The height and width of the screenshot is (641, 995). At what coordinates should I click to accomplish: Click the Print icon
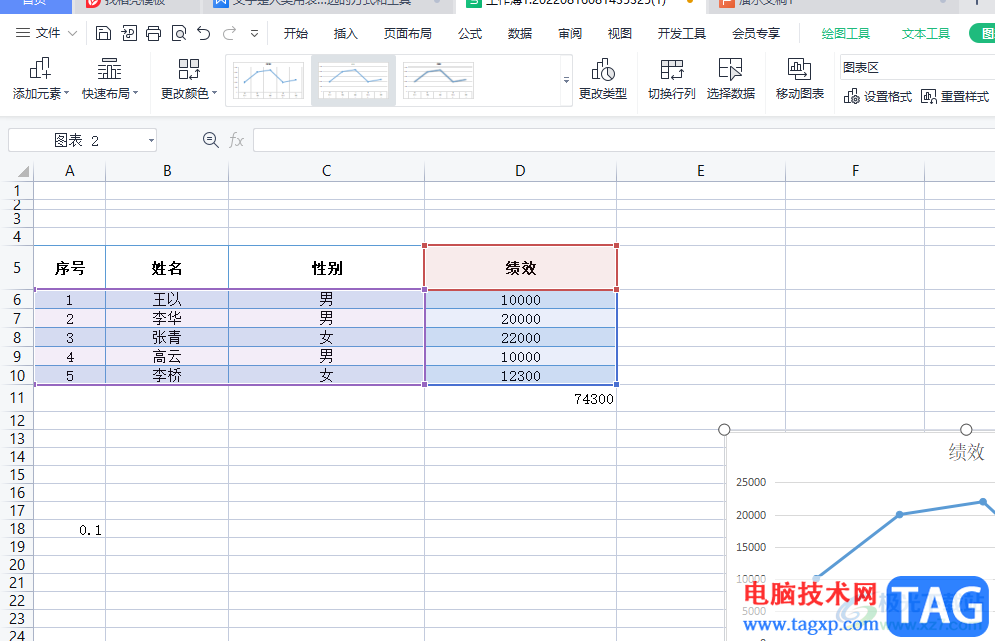click(x=154, y=33)
